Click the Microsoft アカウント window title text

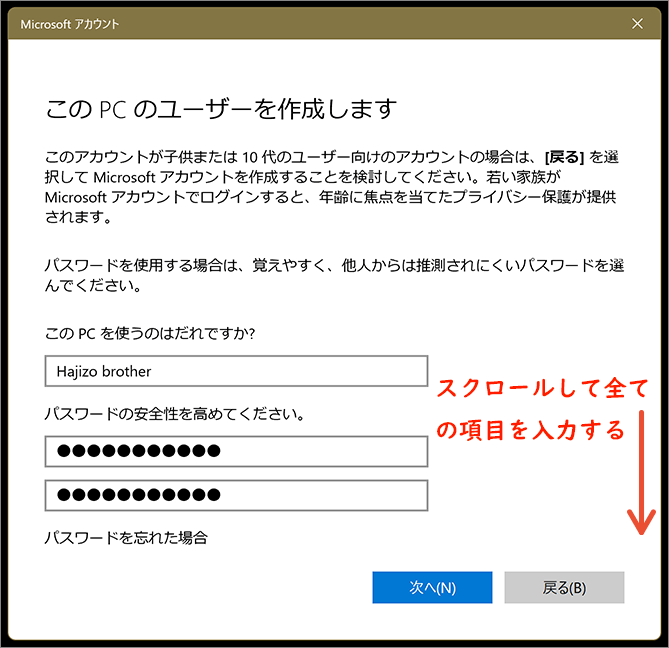click(x=70, y=24)
